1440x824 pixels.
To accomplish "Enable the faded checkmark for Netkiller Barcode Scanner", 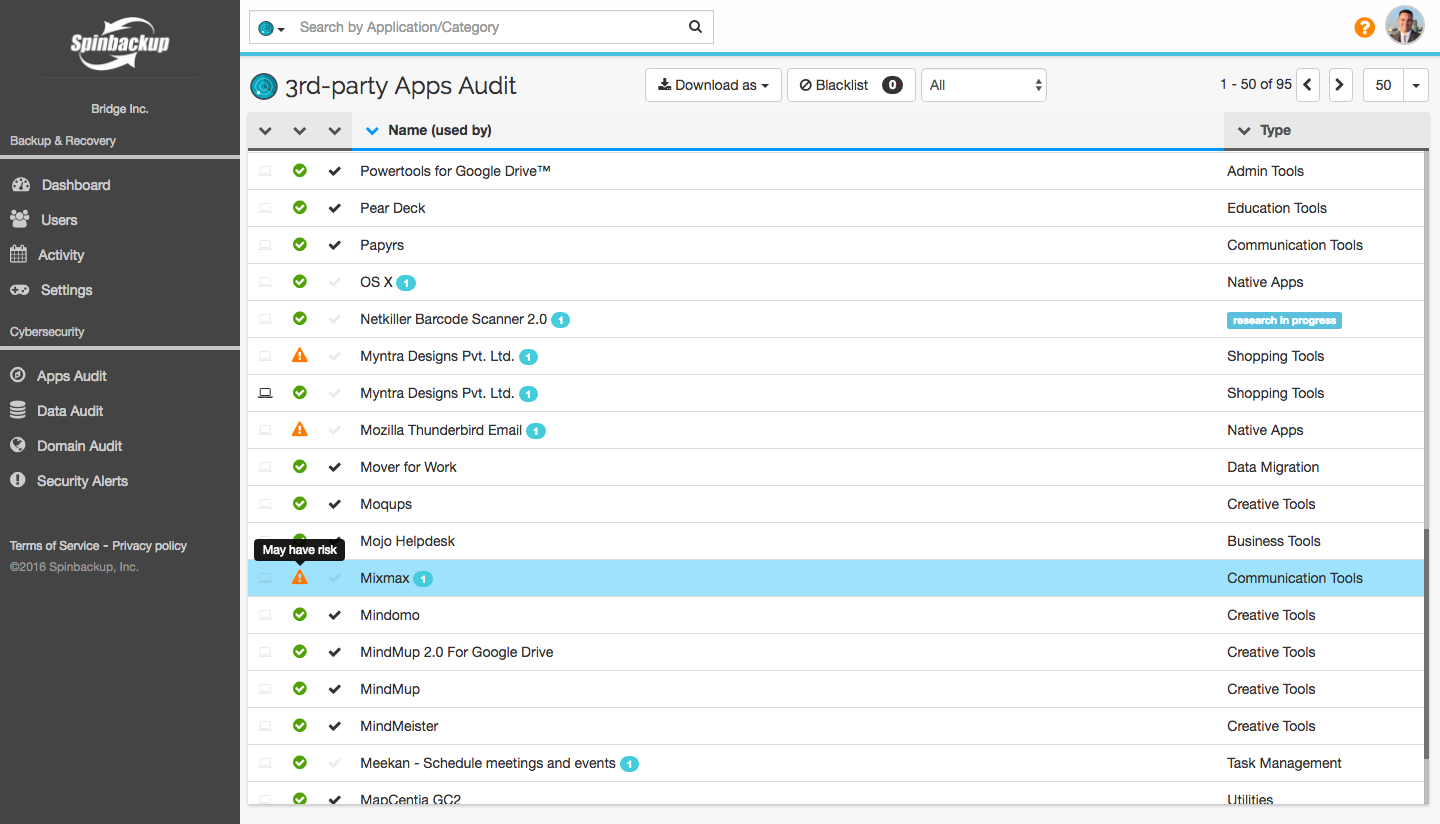I will tap(335, 319).
